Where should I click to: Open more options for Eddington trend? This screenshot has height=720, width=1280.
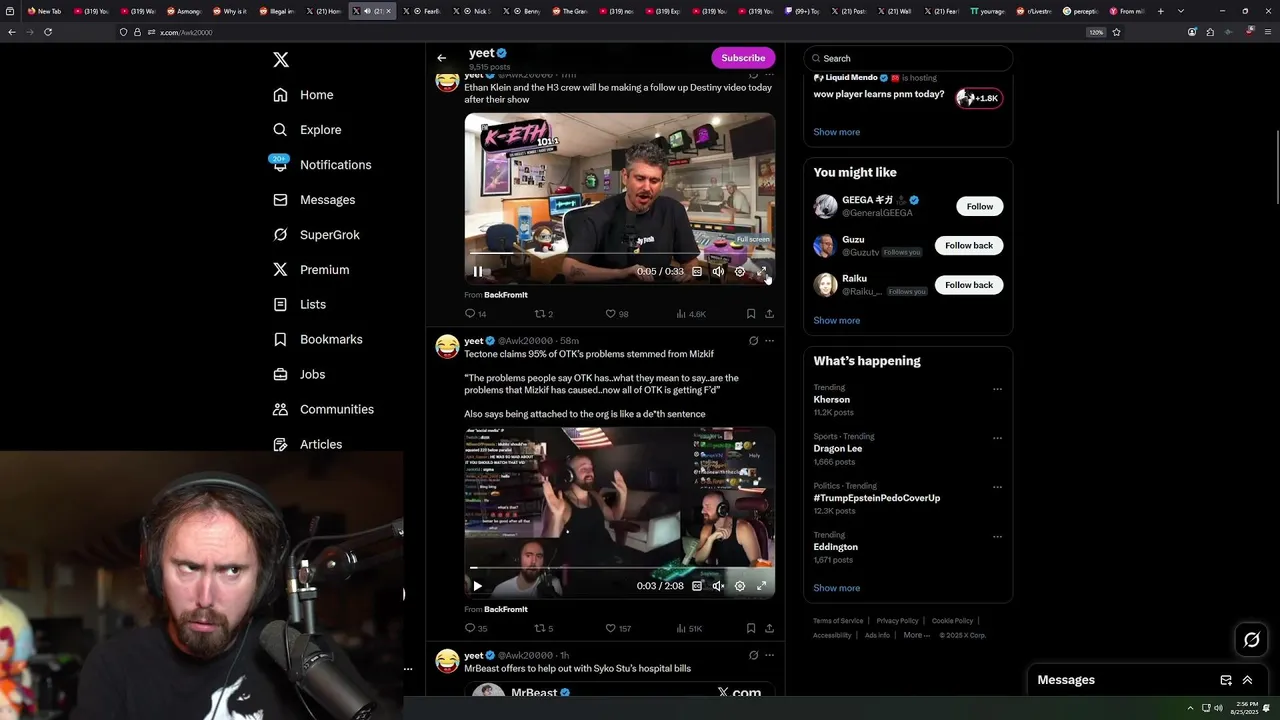click(x=997, y=536)
